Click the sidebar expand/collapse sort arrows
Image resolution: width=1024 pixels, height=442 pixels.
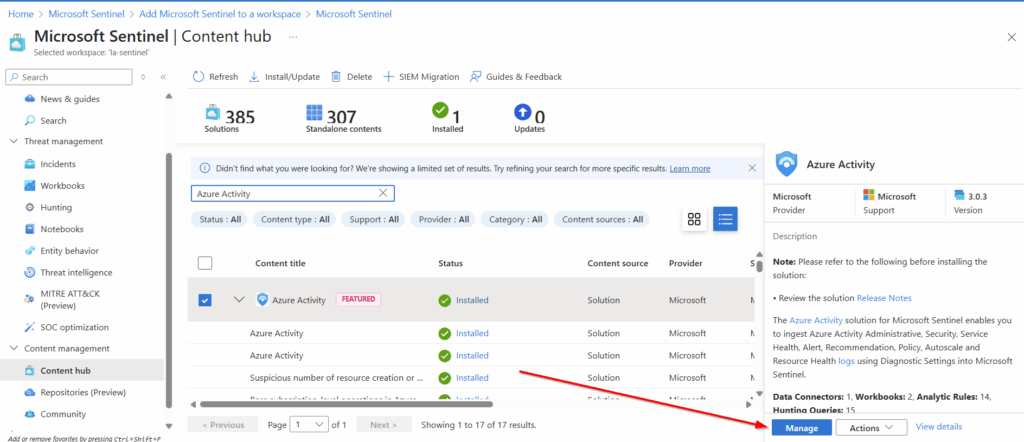click(x=144, y=77)
